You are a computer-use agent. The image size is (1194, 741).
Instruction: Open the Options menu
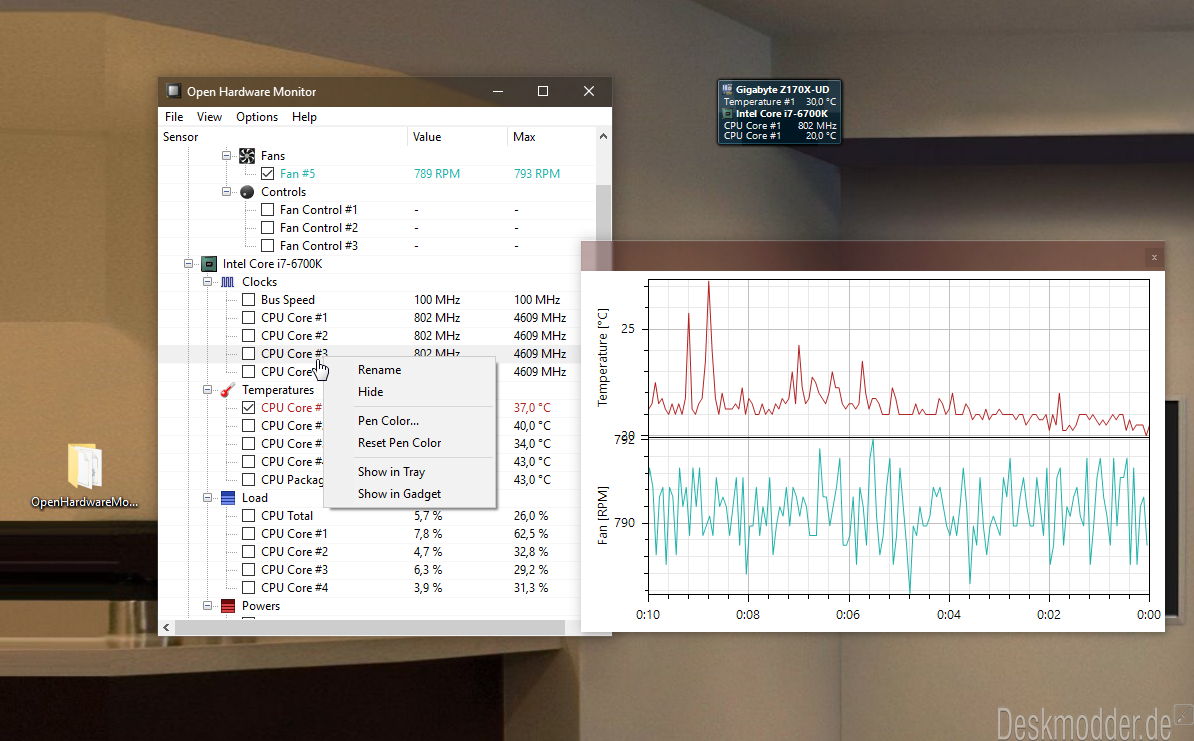[257, 117]
